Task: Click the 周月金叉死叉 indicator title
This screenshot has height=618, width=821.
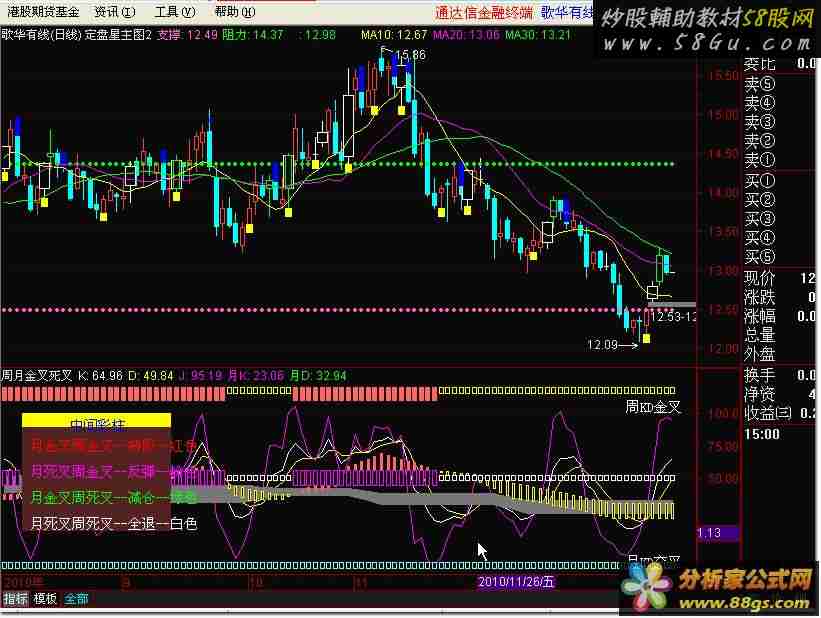Action: (x=37, y=376)
